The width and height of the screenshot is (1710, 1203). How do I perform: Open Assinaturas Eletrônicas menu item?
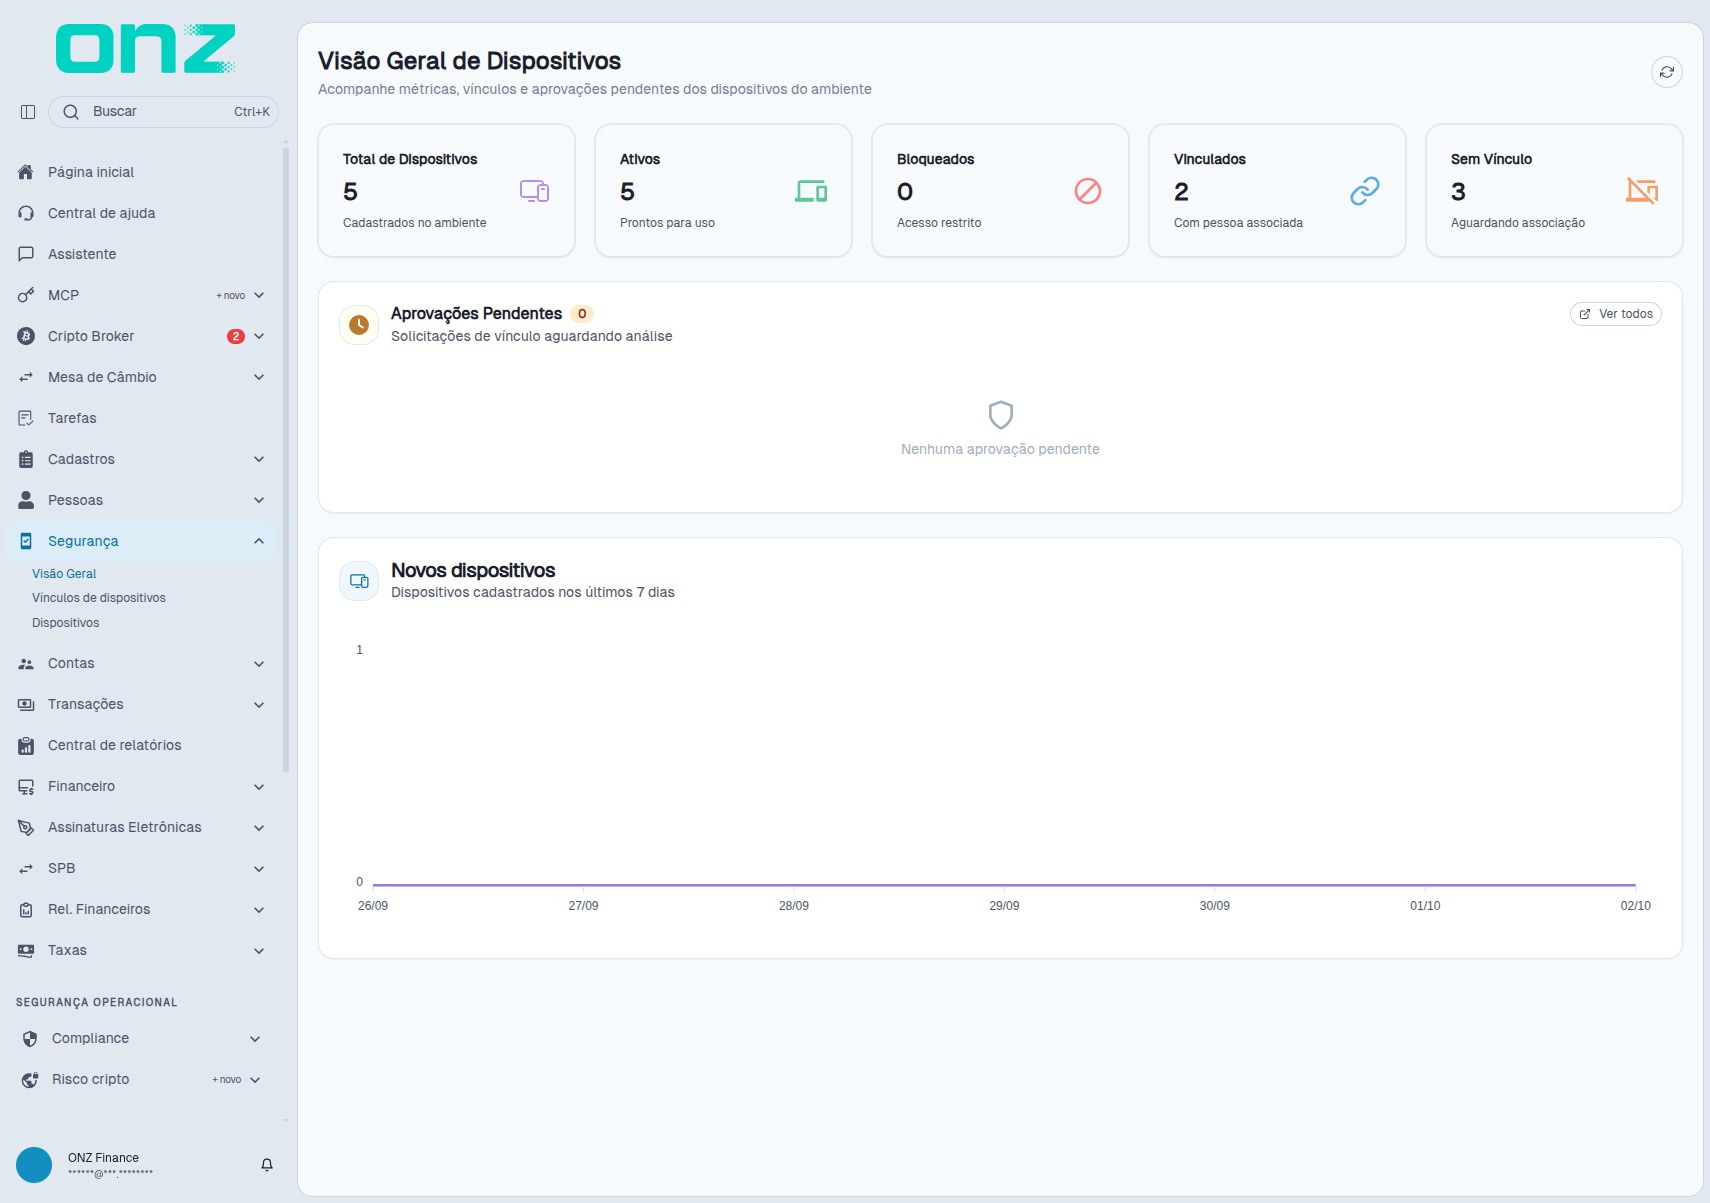tap(141, 827)
